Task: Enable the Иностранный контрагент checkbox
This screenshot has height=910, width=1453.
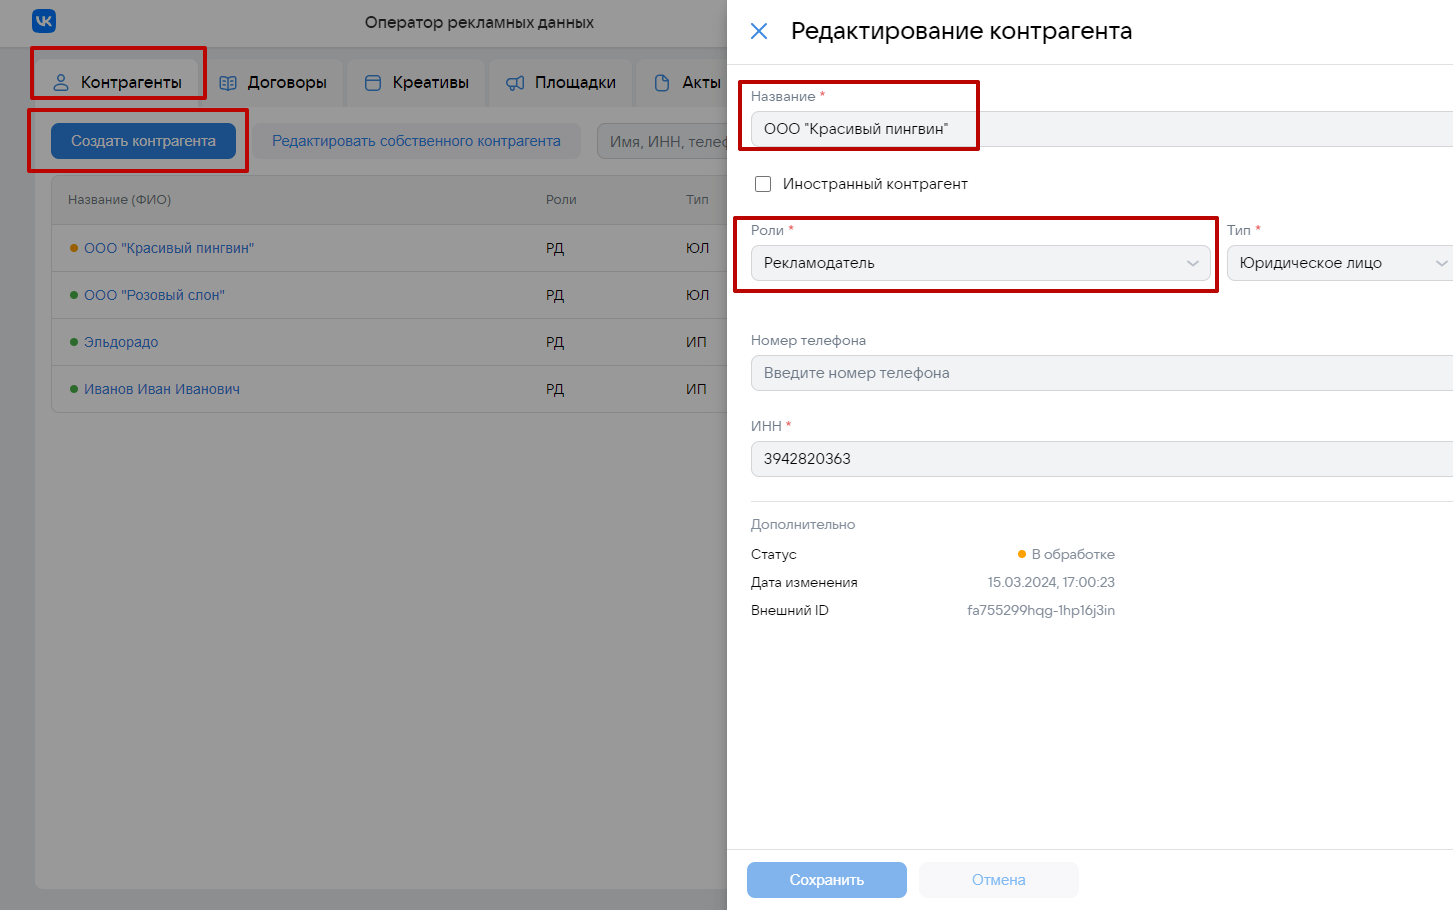Action: click(763, 184)
